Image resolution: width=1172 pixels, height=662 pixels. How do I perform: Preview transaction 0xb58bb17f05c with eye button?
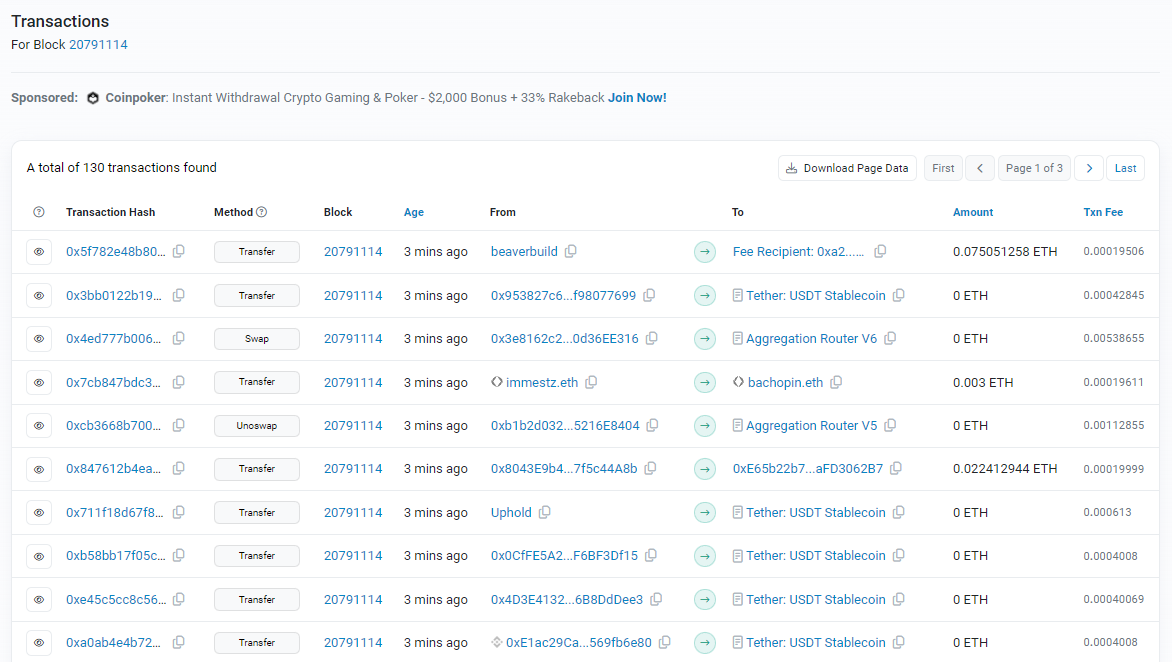(39, 556)
